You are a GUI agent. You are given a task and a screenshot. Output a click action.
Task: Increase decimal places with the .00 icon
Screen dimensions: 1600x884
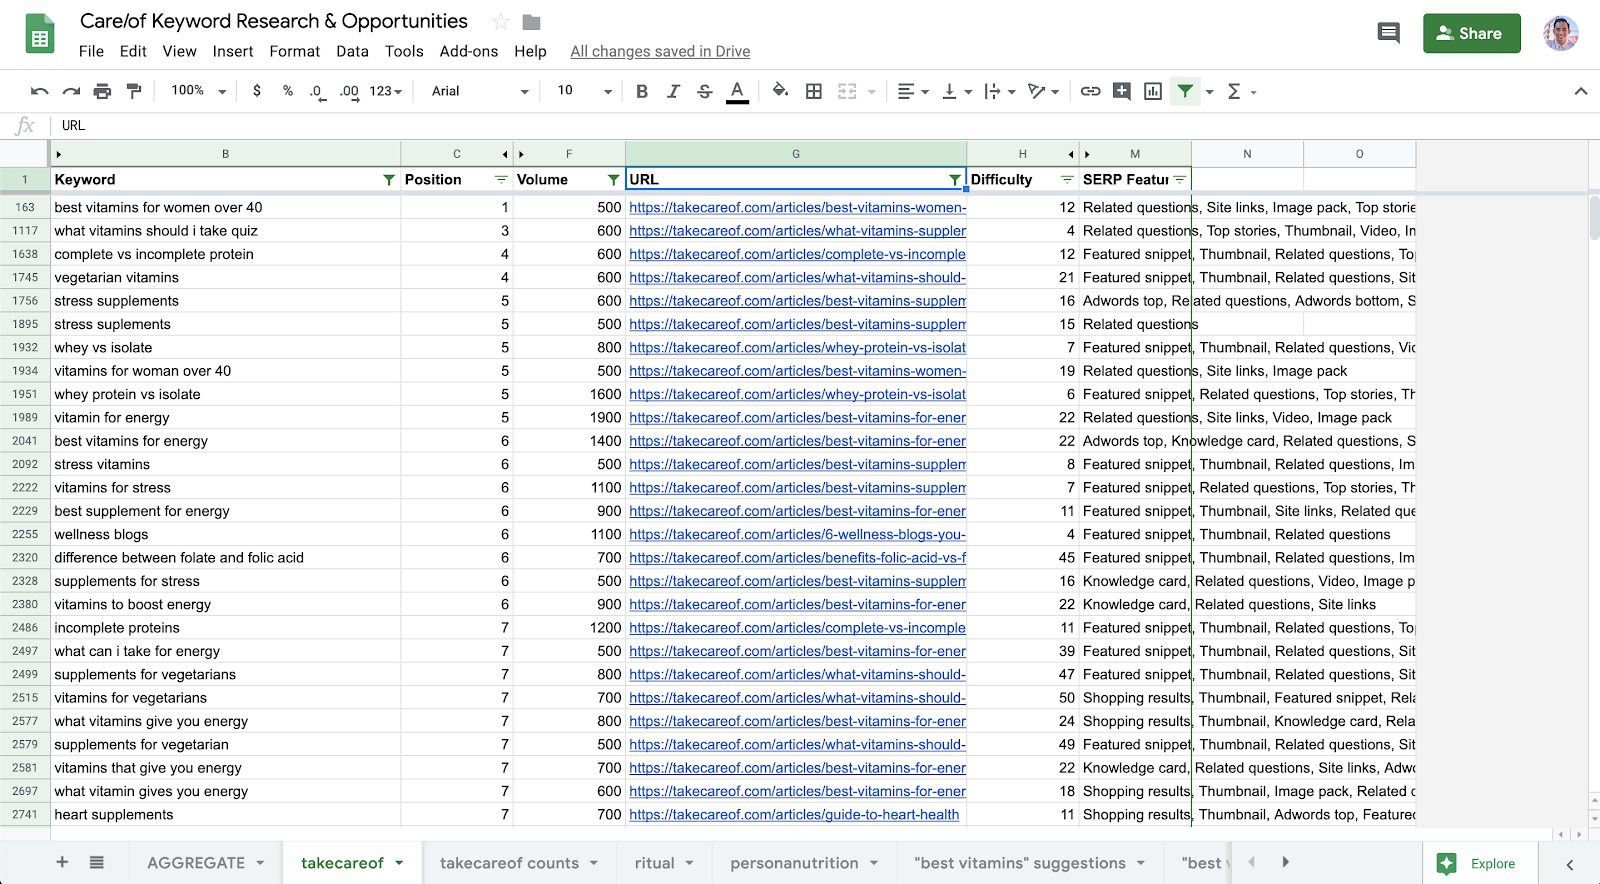coord(349,91)
